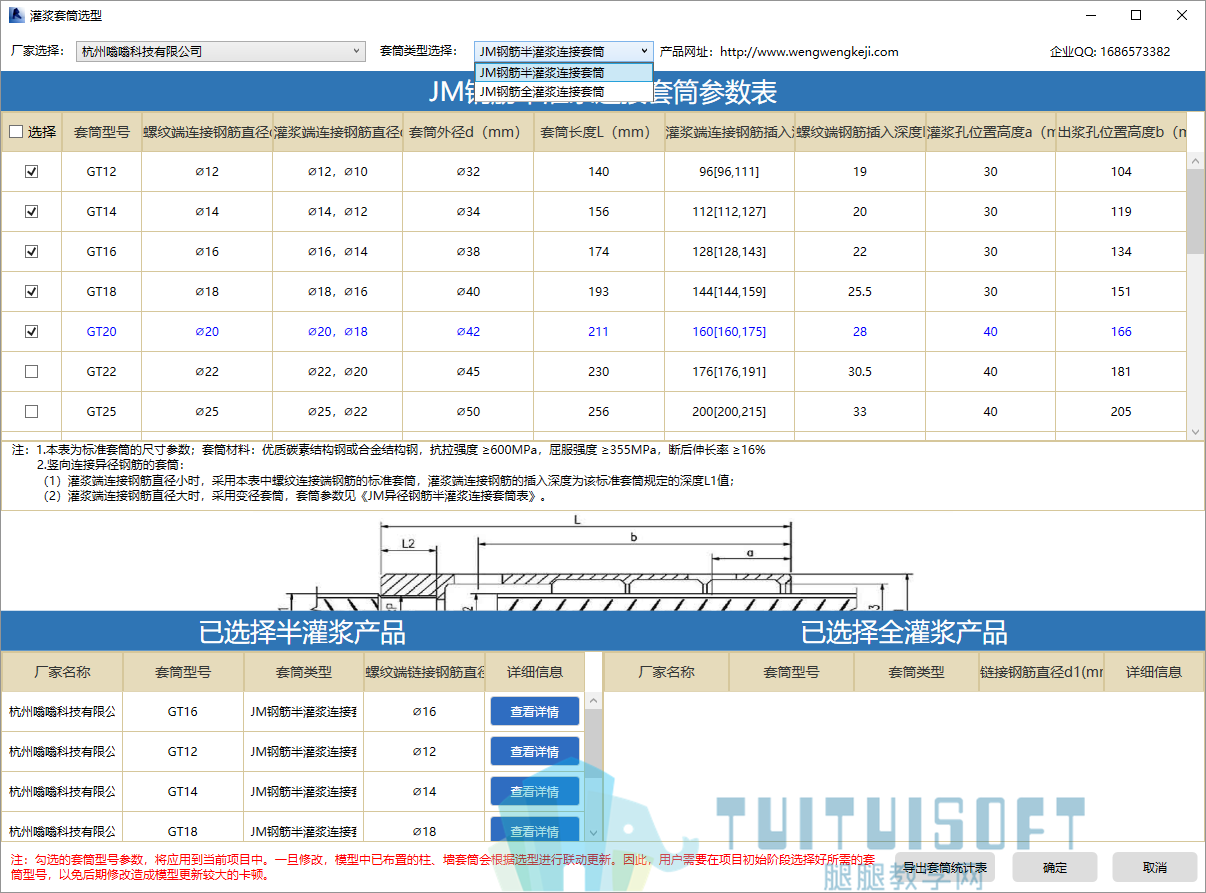
Task: Click the app icon in title bar
Action: coord(15,15)
